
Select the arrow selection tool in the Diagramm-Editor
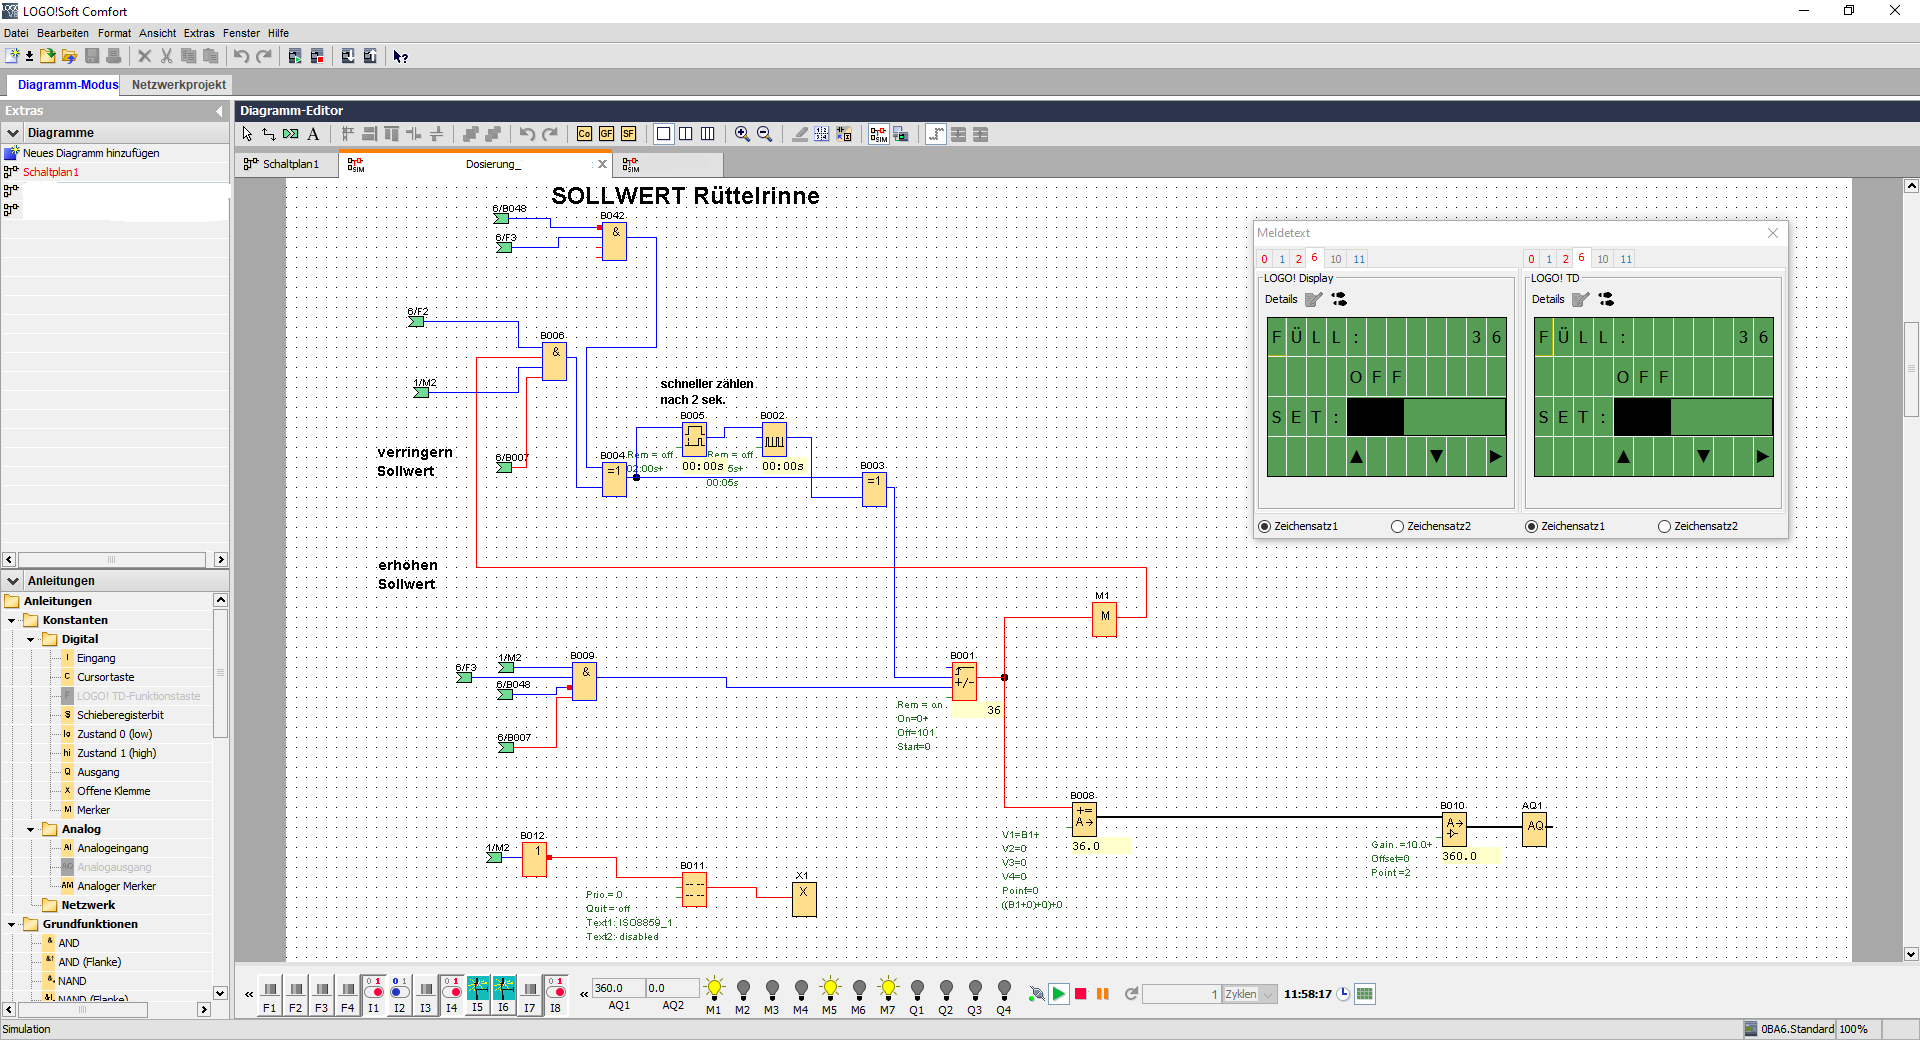pos(247,134)
